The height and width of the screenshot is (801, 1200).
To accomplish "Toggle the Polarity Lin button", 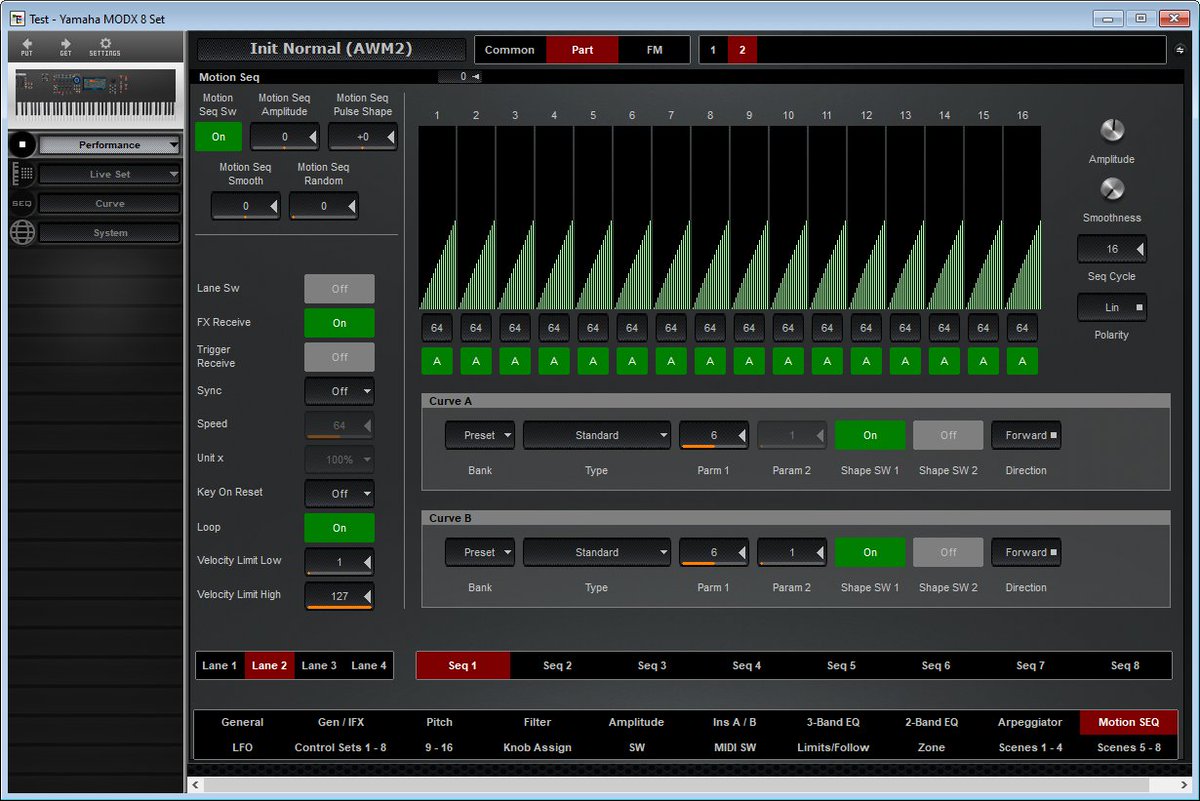I will coord(1112,307).
